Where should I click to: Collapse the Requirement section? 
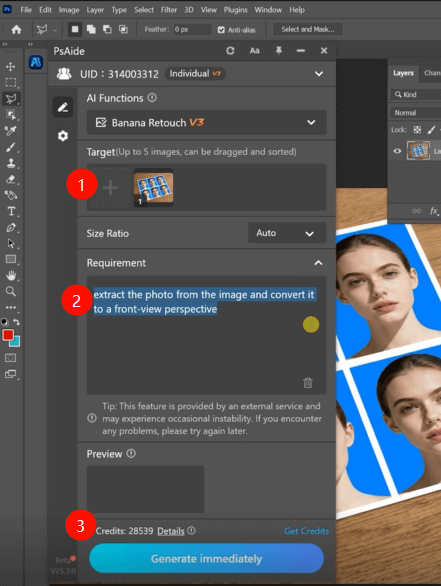point(318,263)
